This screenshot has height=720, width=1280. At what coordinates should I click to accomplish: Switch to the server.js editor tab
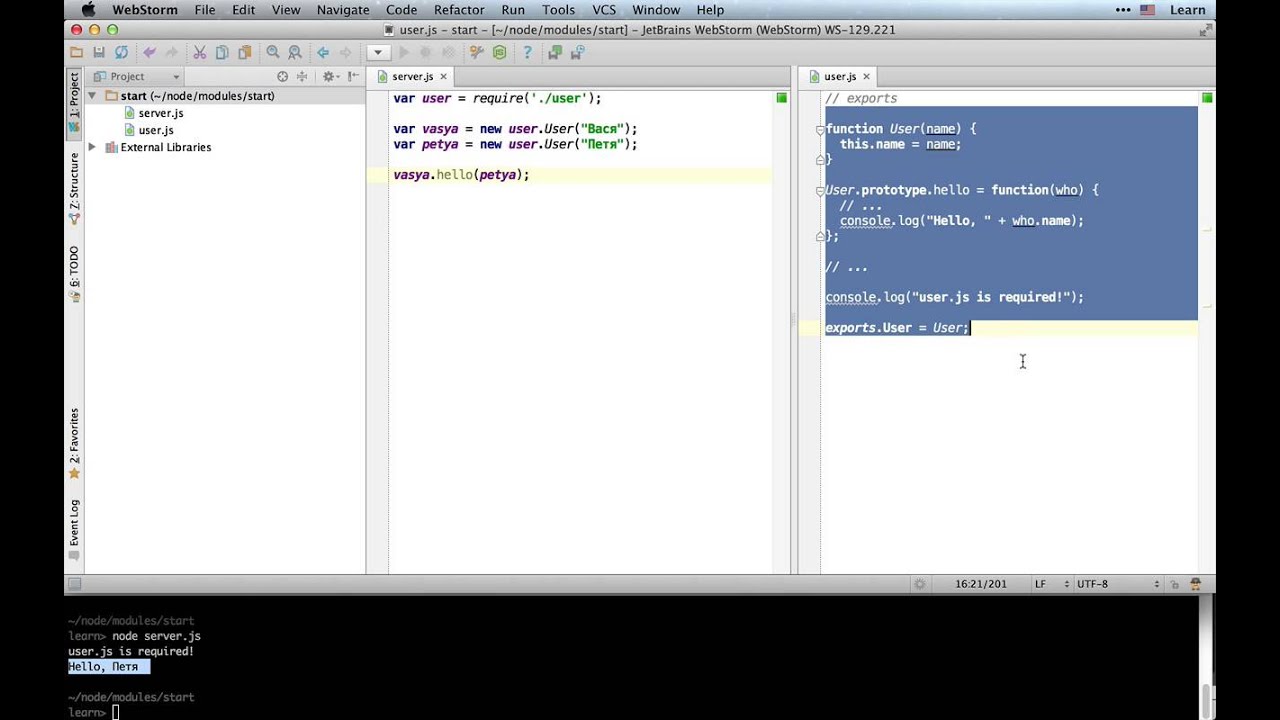(x=412, y=76)
